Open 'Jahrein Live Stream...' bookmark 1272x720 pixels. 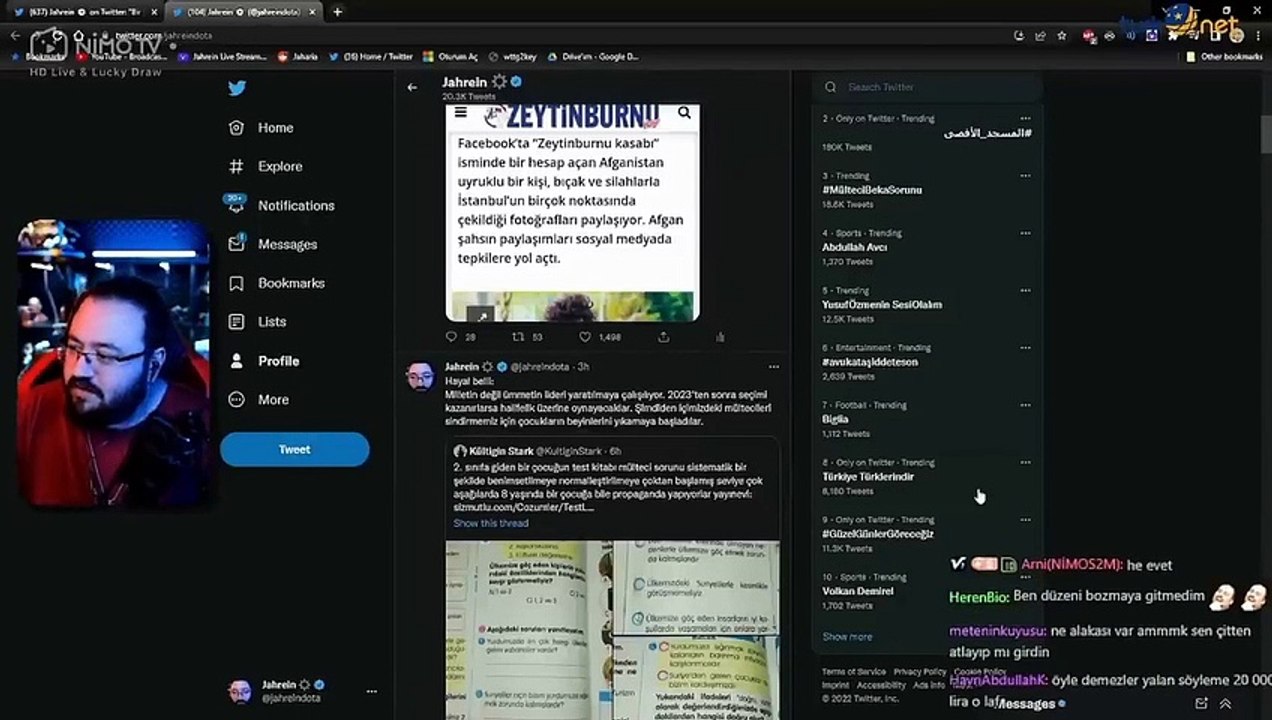[x=222, y=57]
